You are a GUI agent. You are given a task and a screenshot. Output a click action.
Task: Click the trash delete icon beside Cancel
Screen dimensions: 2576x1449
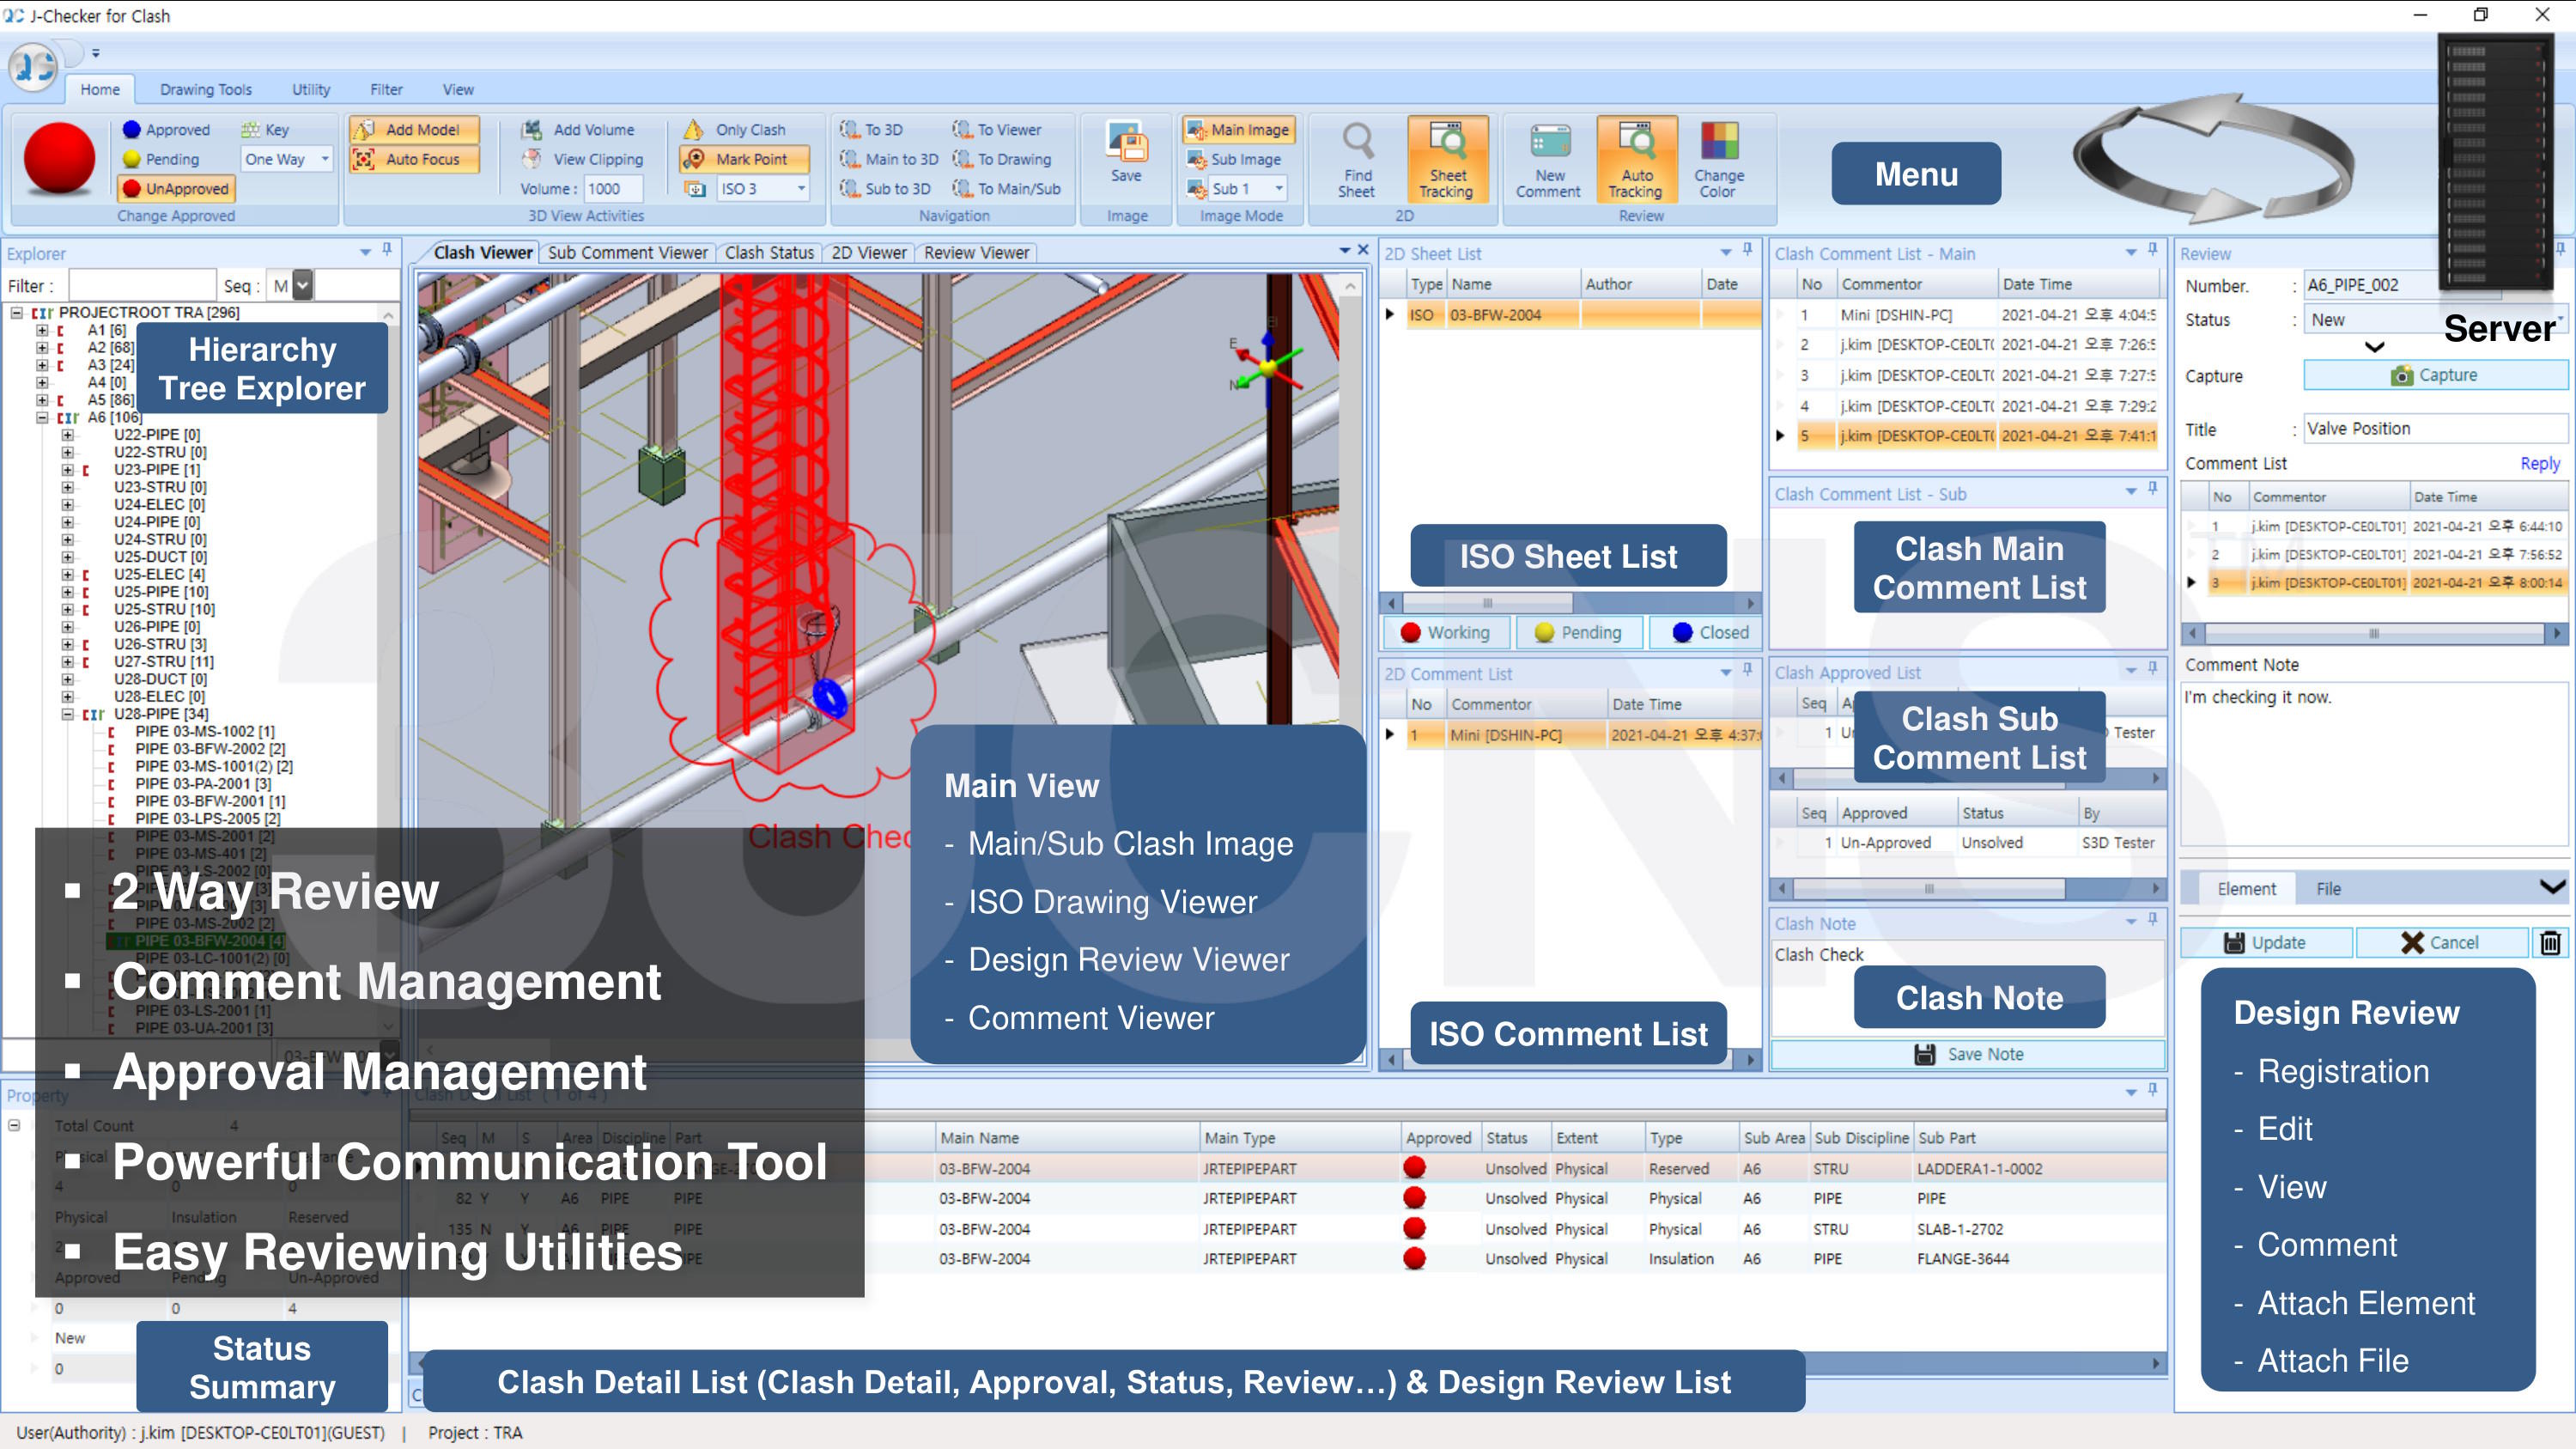point(2550,942)
